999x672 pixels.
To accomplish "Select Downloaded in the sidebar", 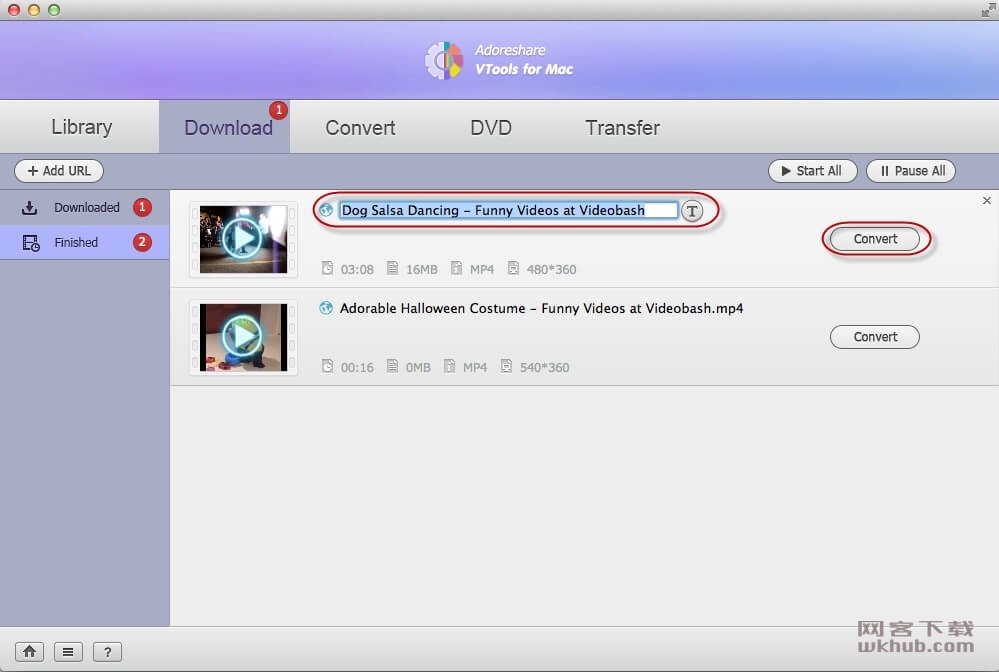I will tap(84, 208).
